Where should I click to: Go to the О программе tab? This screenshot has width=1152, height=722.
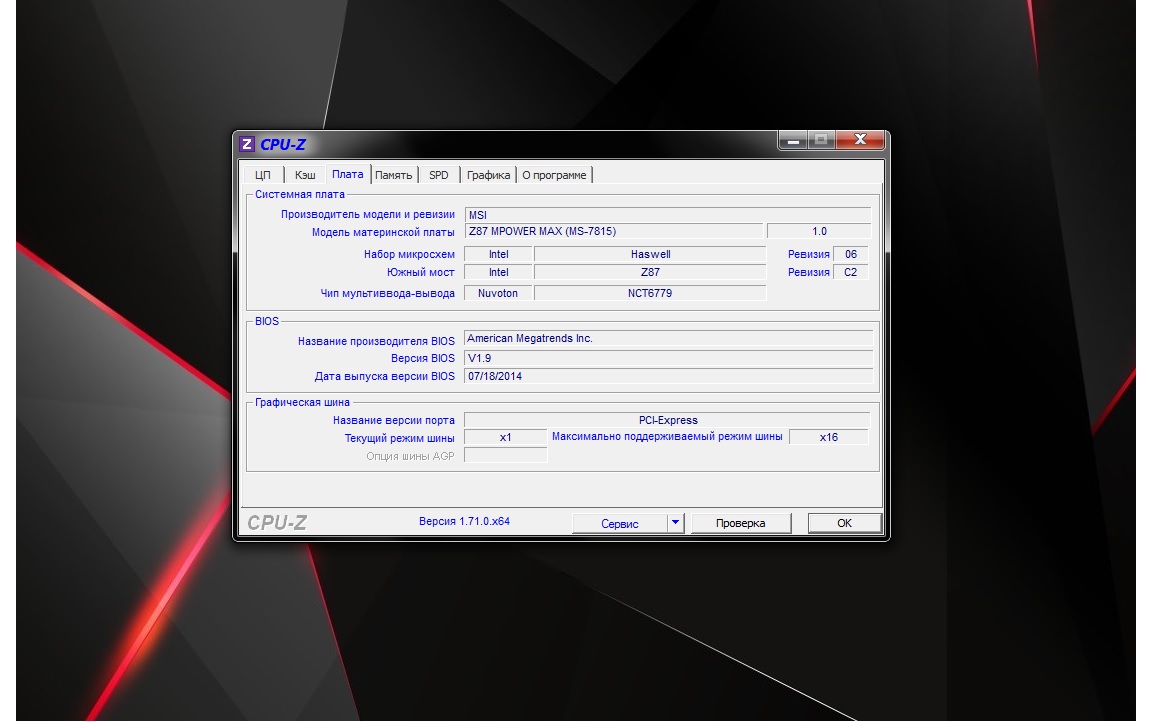click(x=554, y=175)
